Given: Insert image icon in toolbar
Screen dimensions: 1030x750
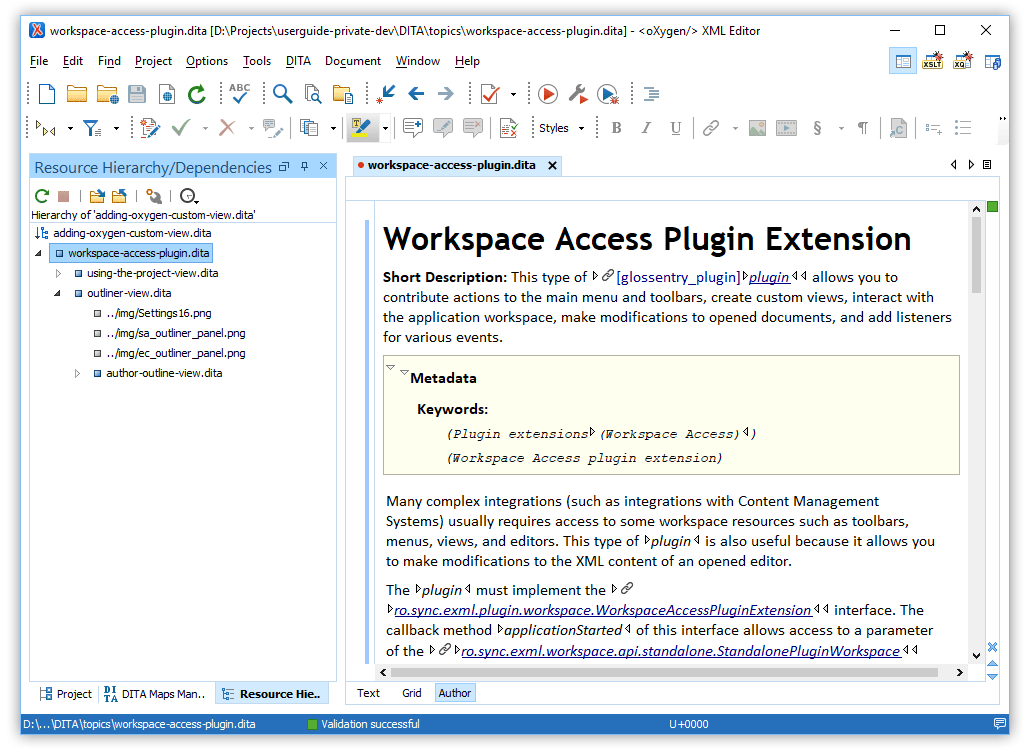Looking at the screenshot, I should tap(757, 127).
